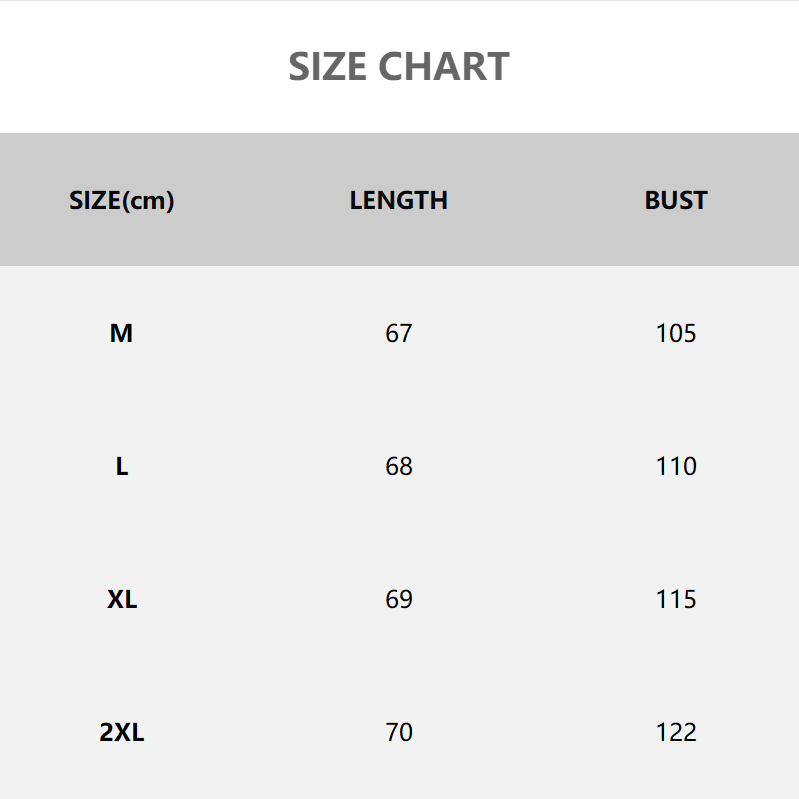Image resolution: width=799 pixels, height=799 pixels.
Task: Pick the bust value 110
Action: pos(676,467)
